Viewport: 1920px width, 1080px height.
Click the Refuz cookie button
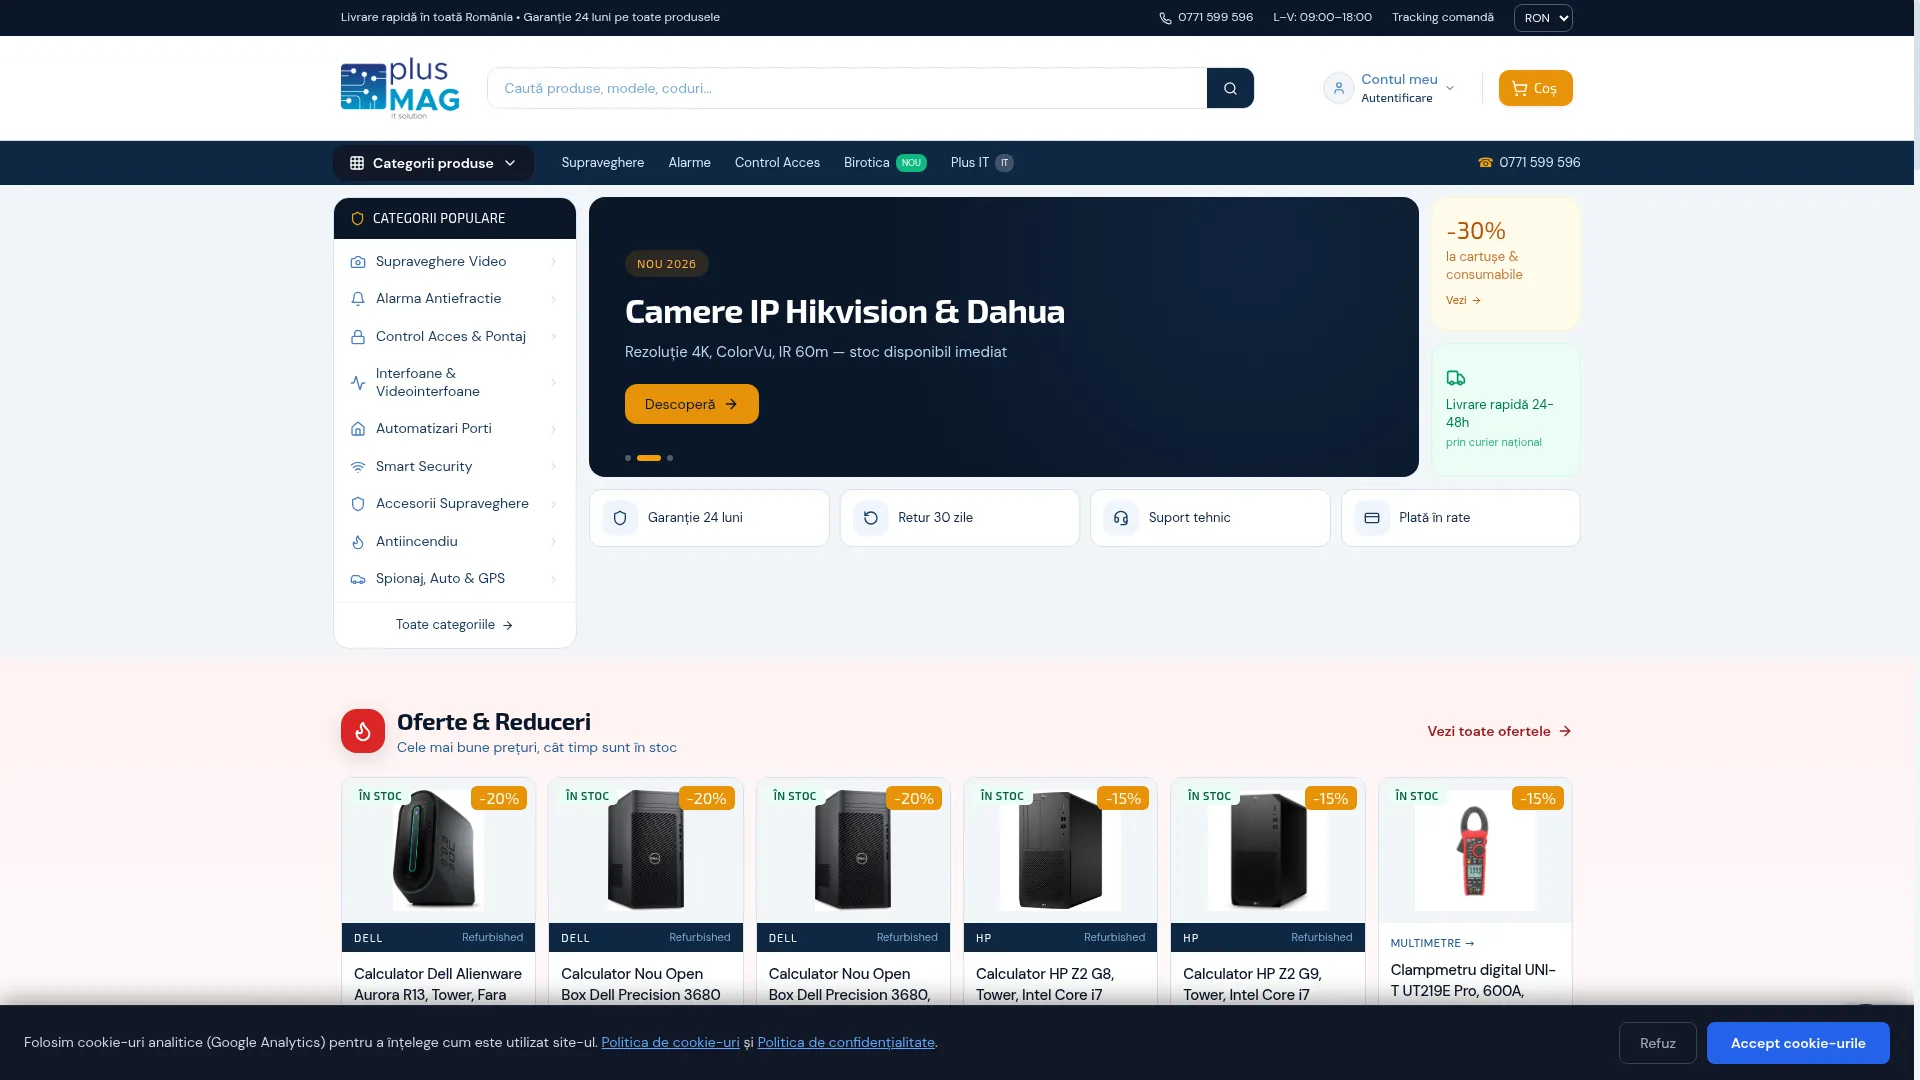[x=1658, y=1043]
